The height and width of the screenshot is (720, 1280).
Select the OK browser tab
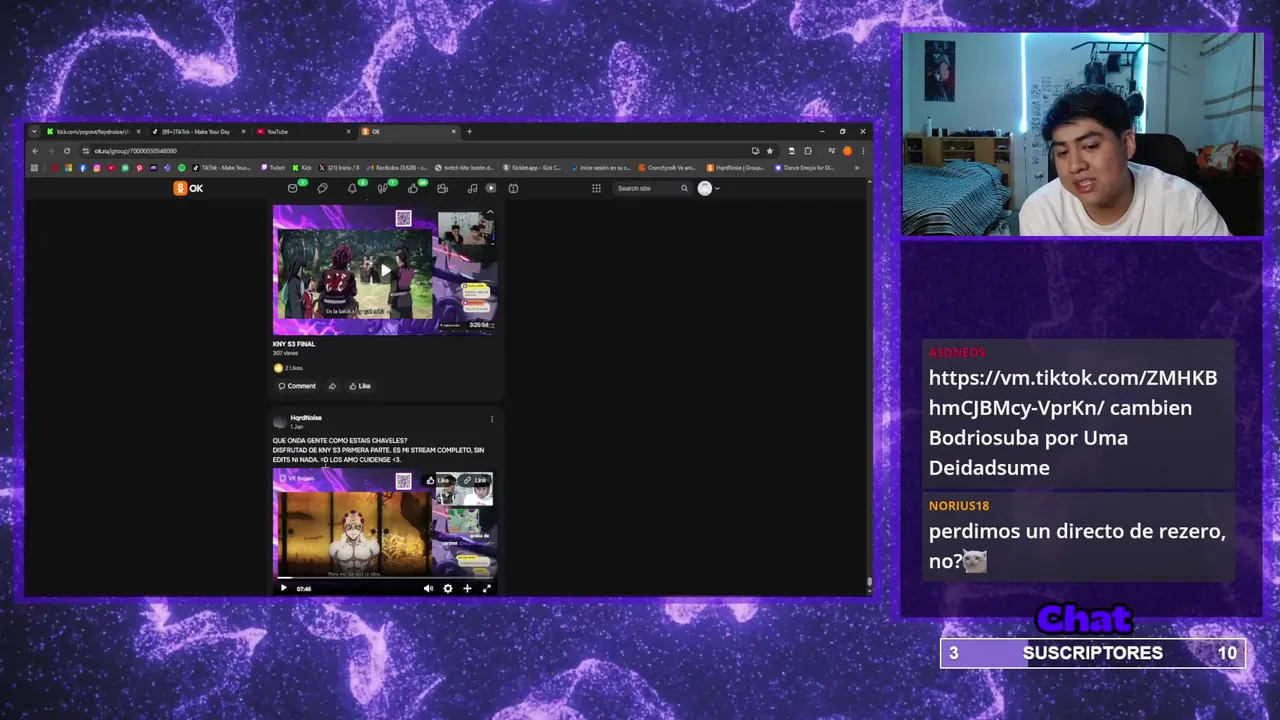[408, 131]
